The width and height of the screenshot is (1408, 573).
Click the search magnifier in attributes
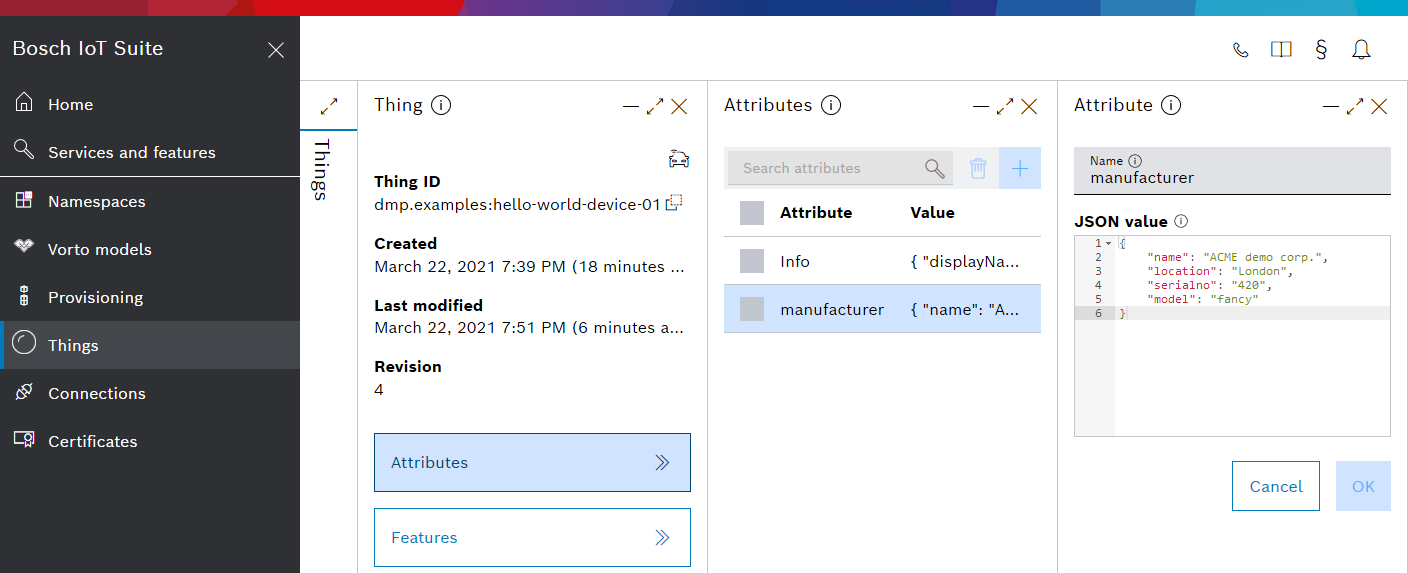point(935,168)
